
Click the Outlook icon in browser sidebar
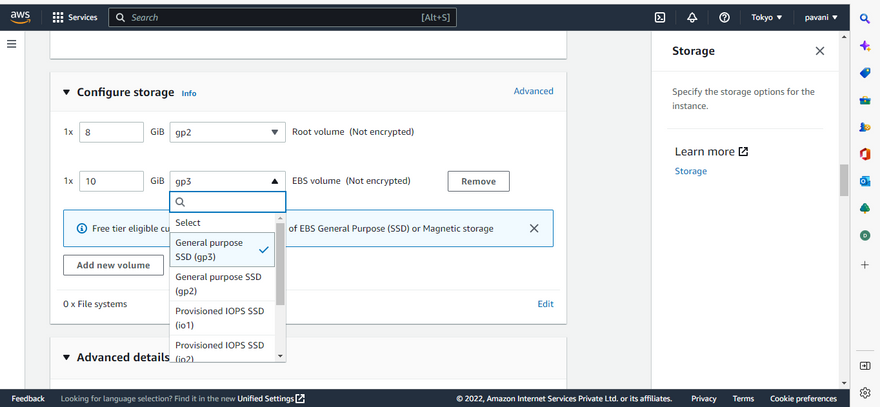pos(865,181)
